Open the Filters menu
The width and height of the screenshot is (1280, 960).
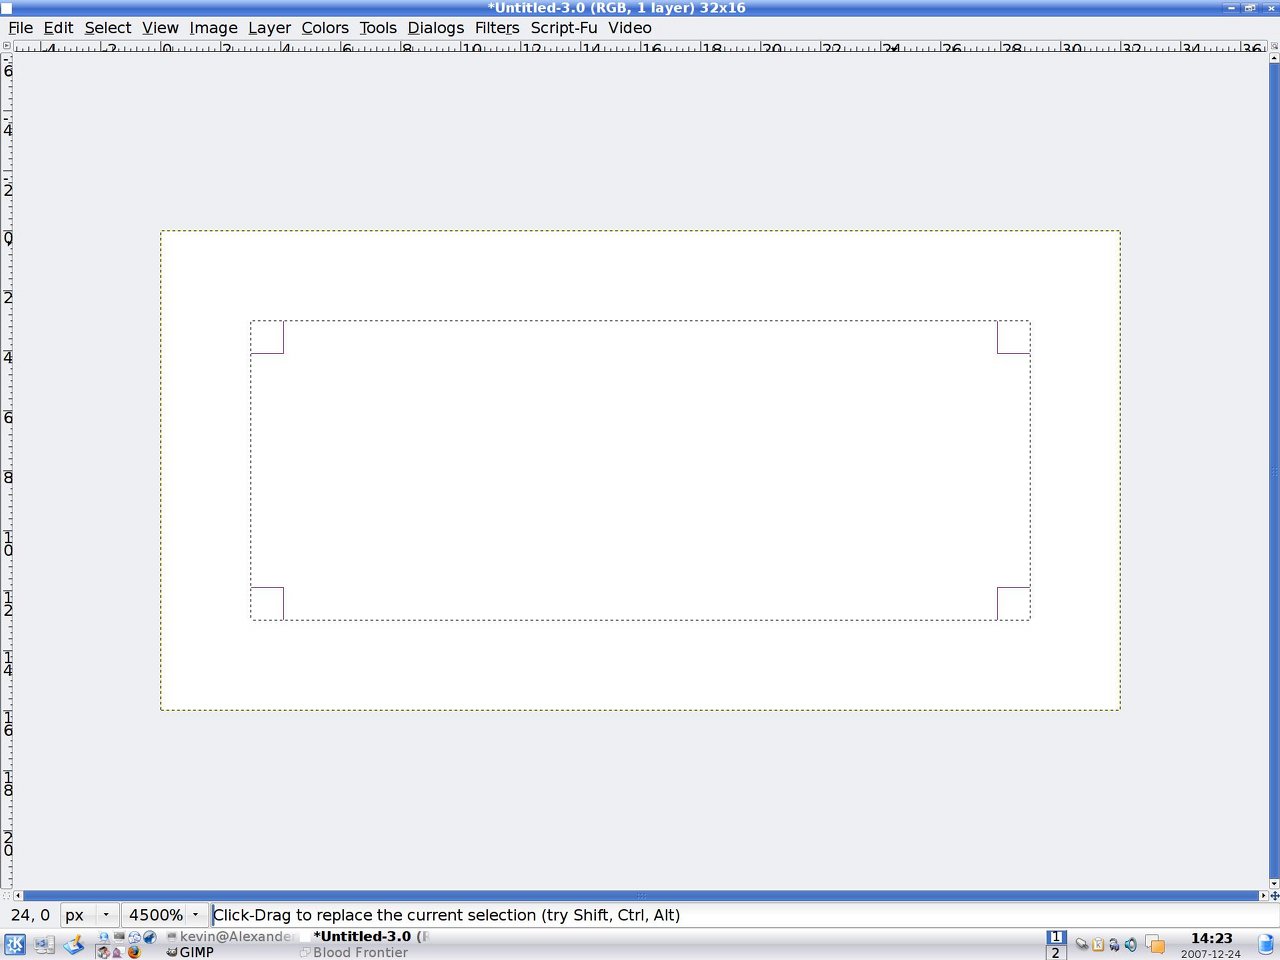(x=496, y=28)
